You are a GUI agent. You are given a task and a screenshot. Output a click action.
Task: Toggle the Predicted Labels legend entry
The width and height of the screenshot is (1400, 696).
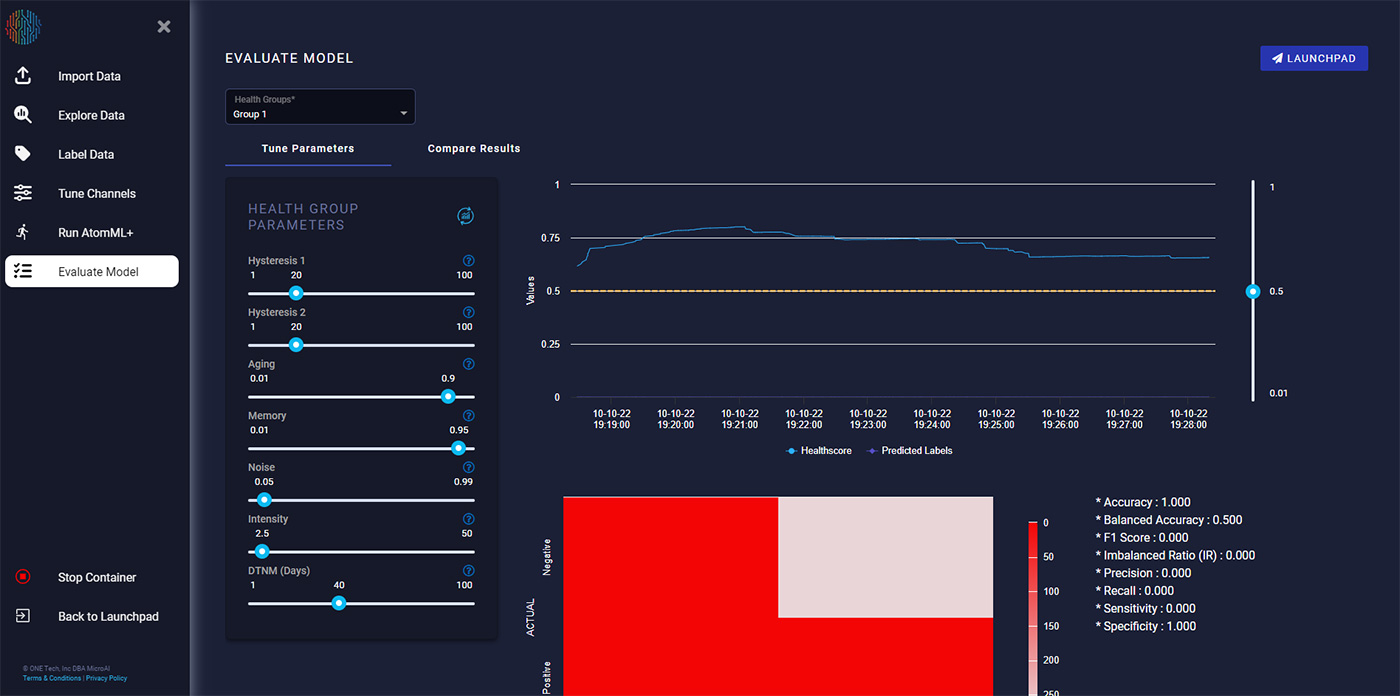(909, 451)
